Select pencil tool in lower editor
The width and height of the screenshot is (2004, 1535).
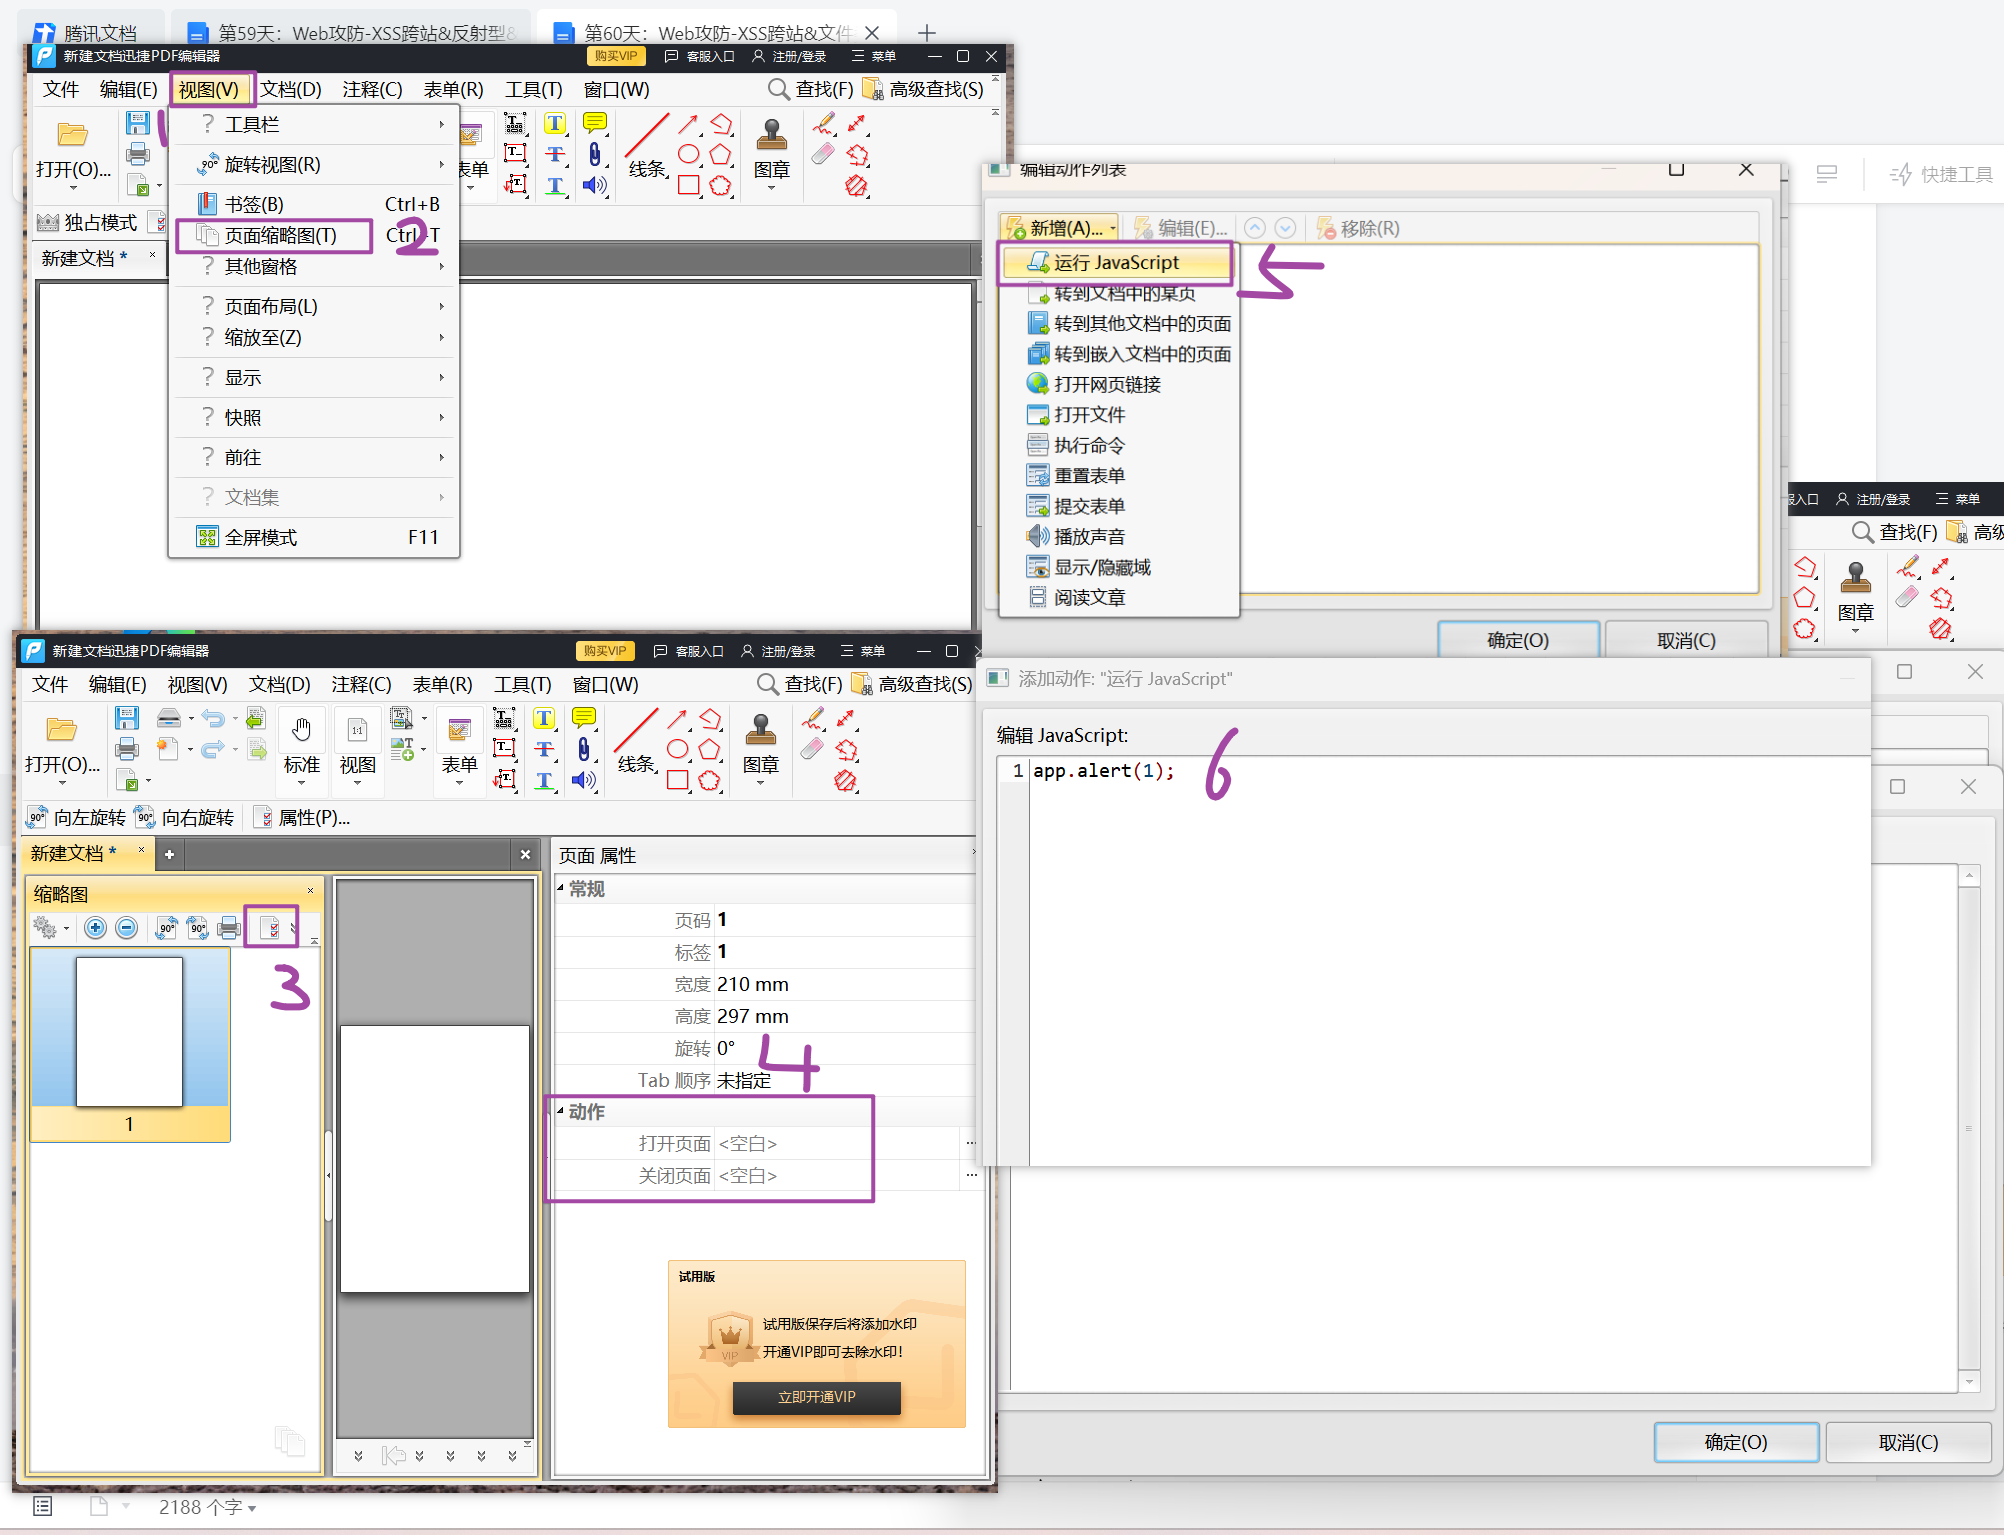[x=812, y=718]
